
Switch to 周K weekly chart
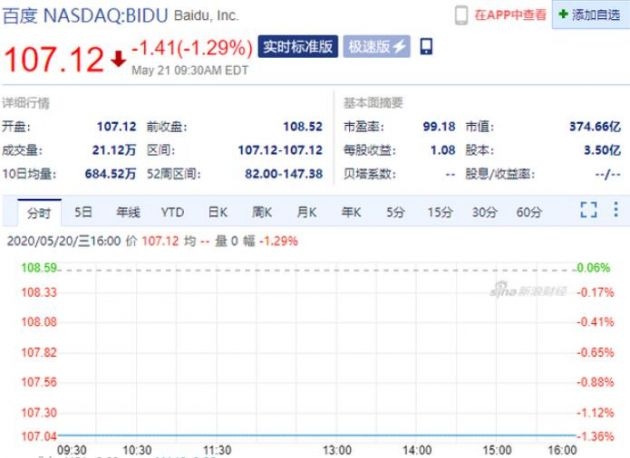click(x=262, y=212)
